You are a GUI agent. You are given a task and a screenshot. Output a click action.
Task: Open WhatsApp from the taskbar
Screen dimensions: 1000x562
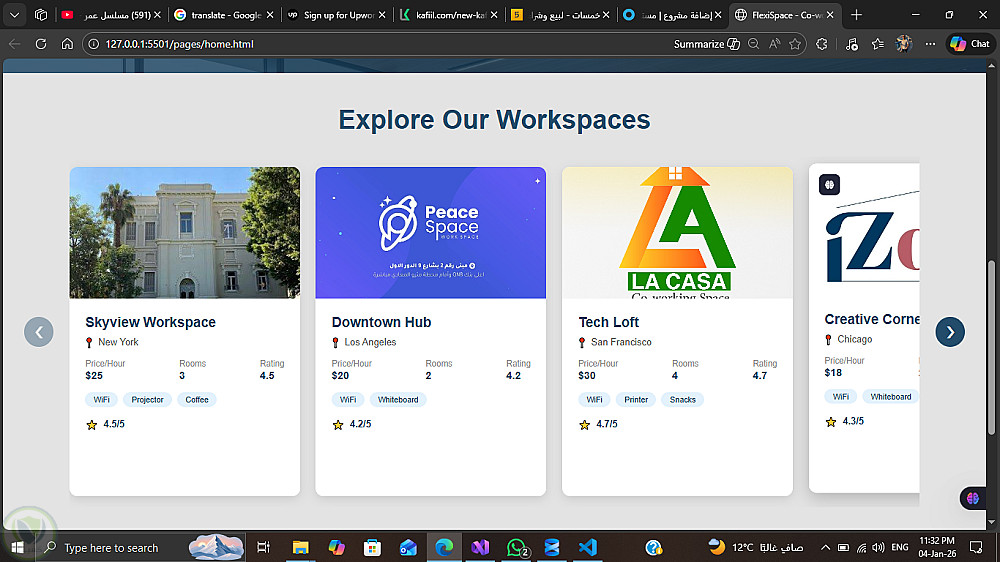[x=517, y=547]
